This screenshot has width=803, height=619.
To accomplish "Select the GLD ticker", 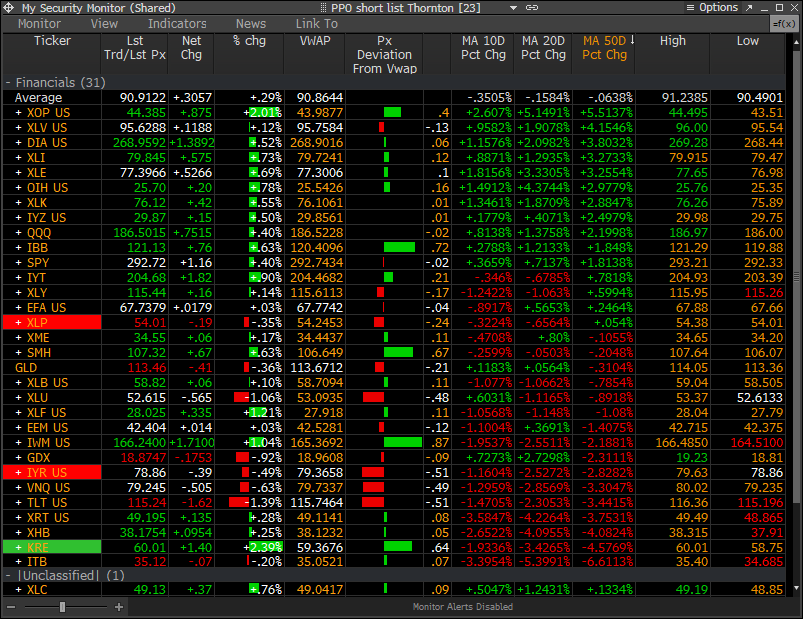I will point(26,368).
